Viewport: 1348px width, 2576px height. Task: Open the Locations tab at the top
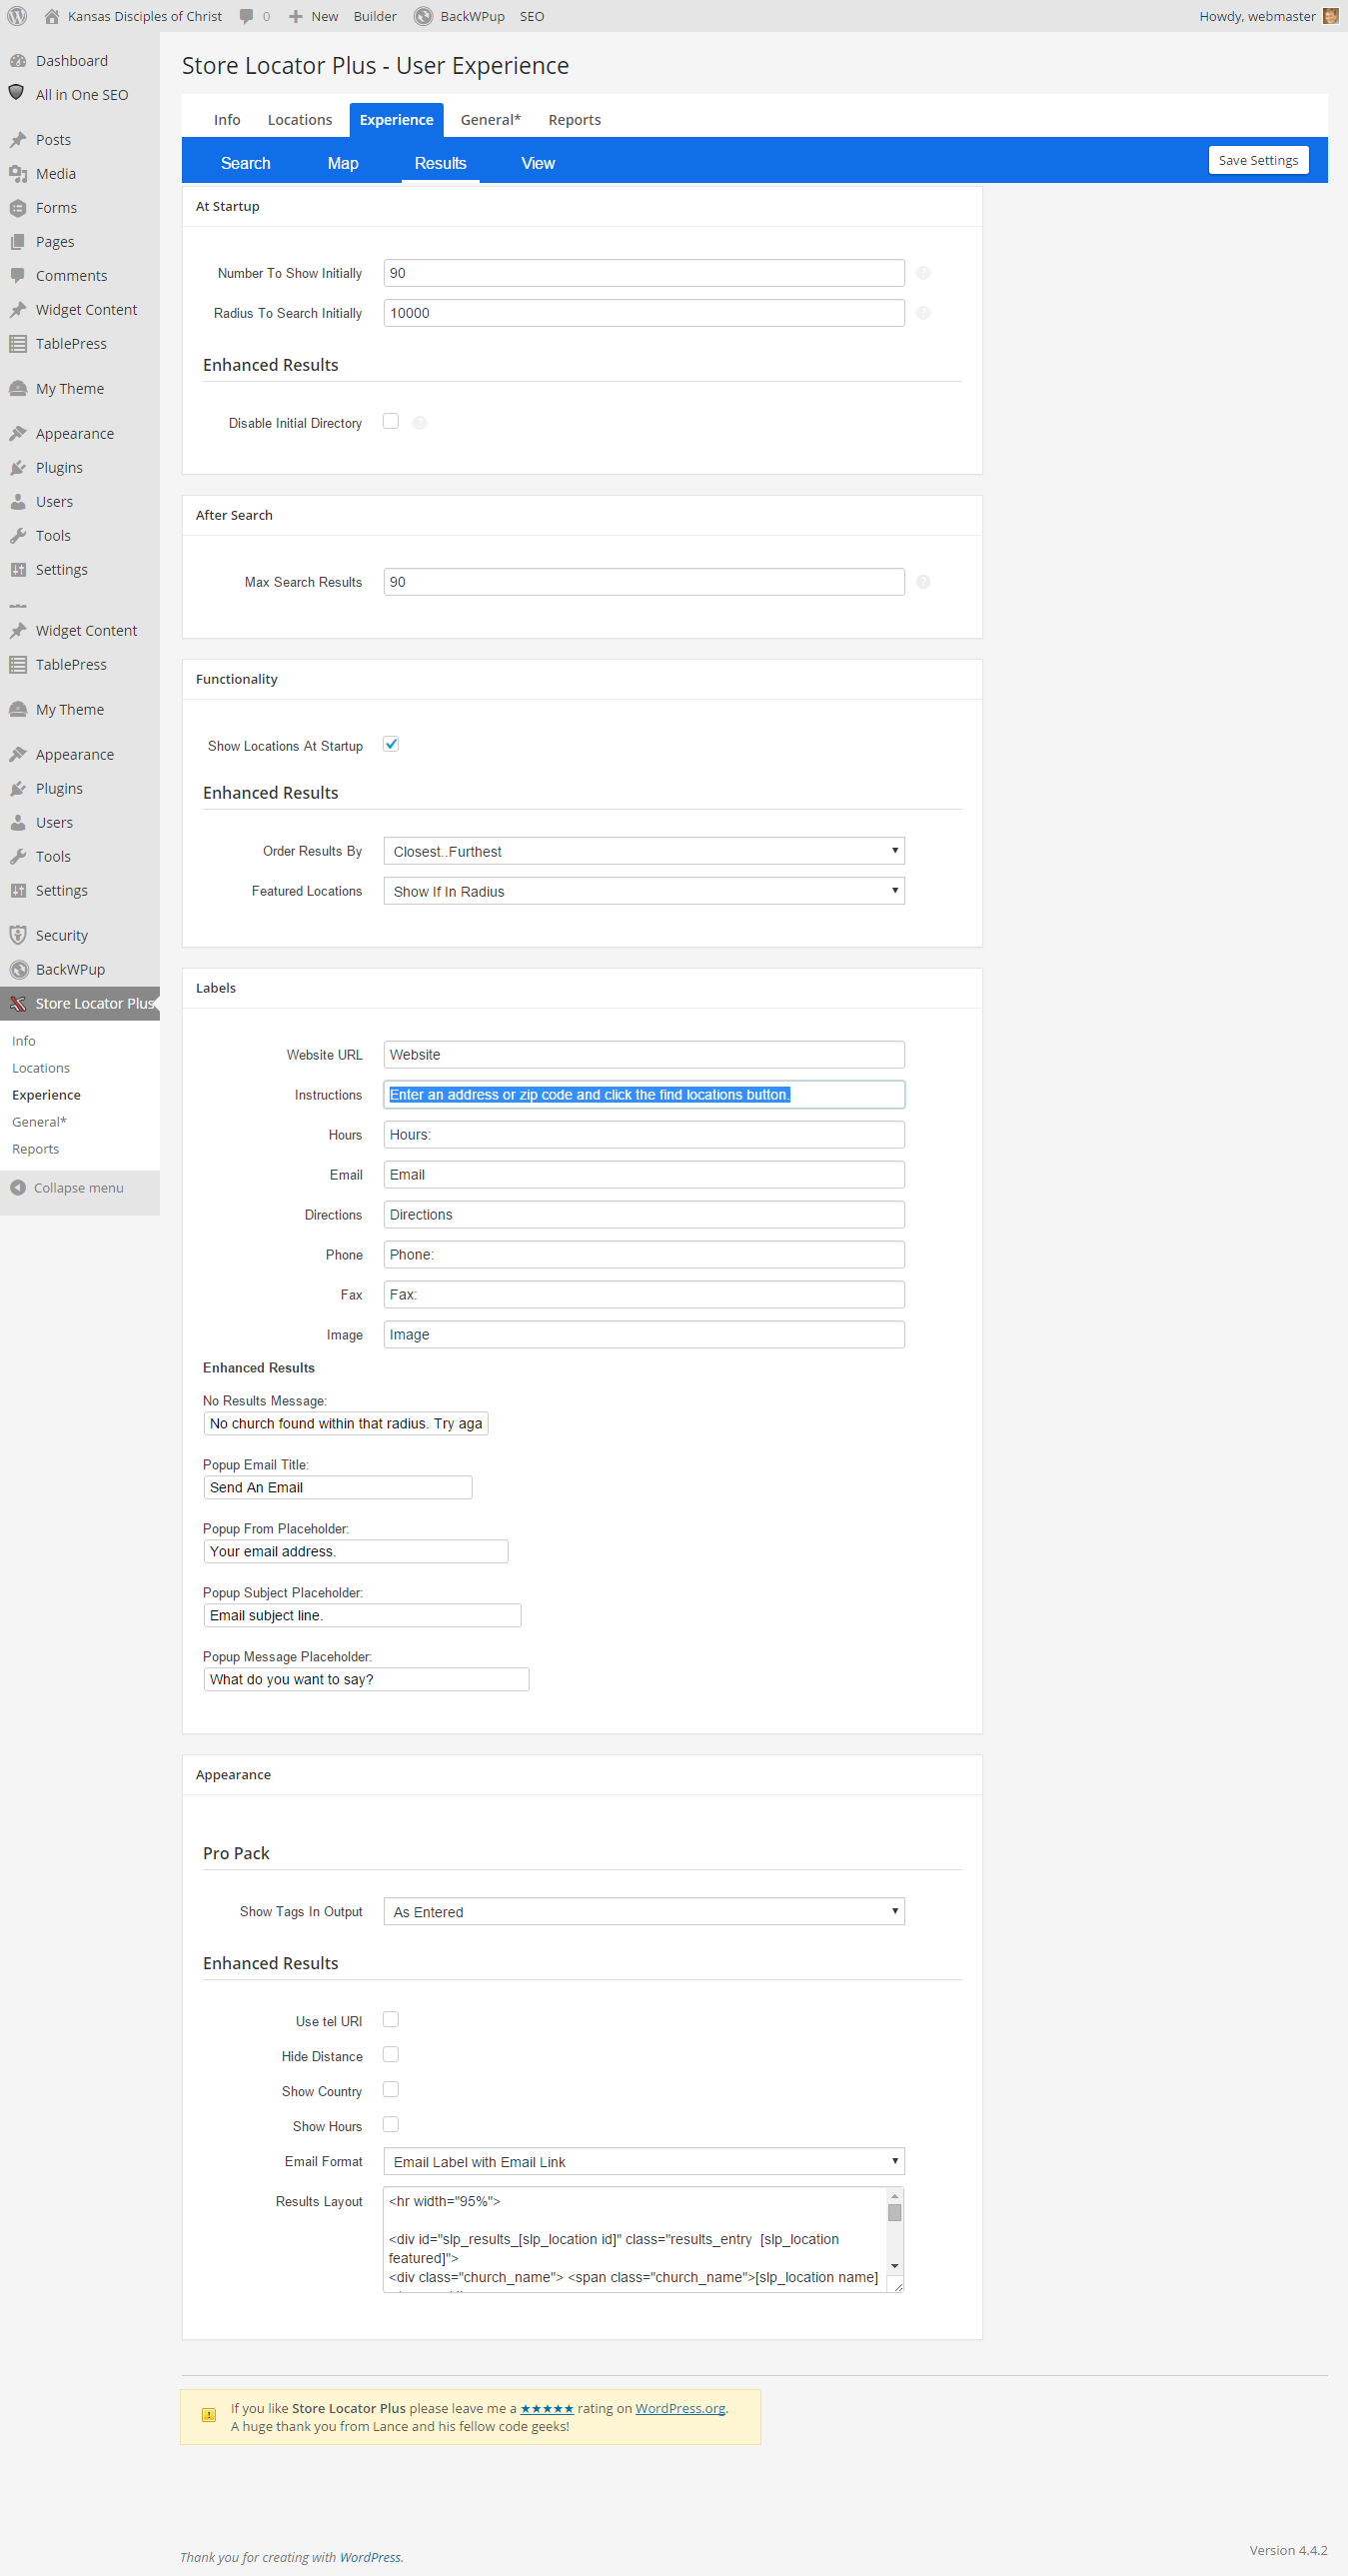tap(300, 120)
